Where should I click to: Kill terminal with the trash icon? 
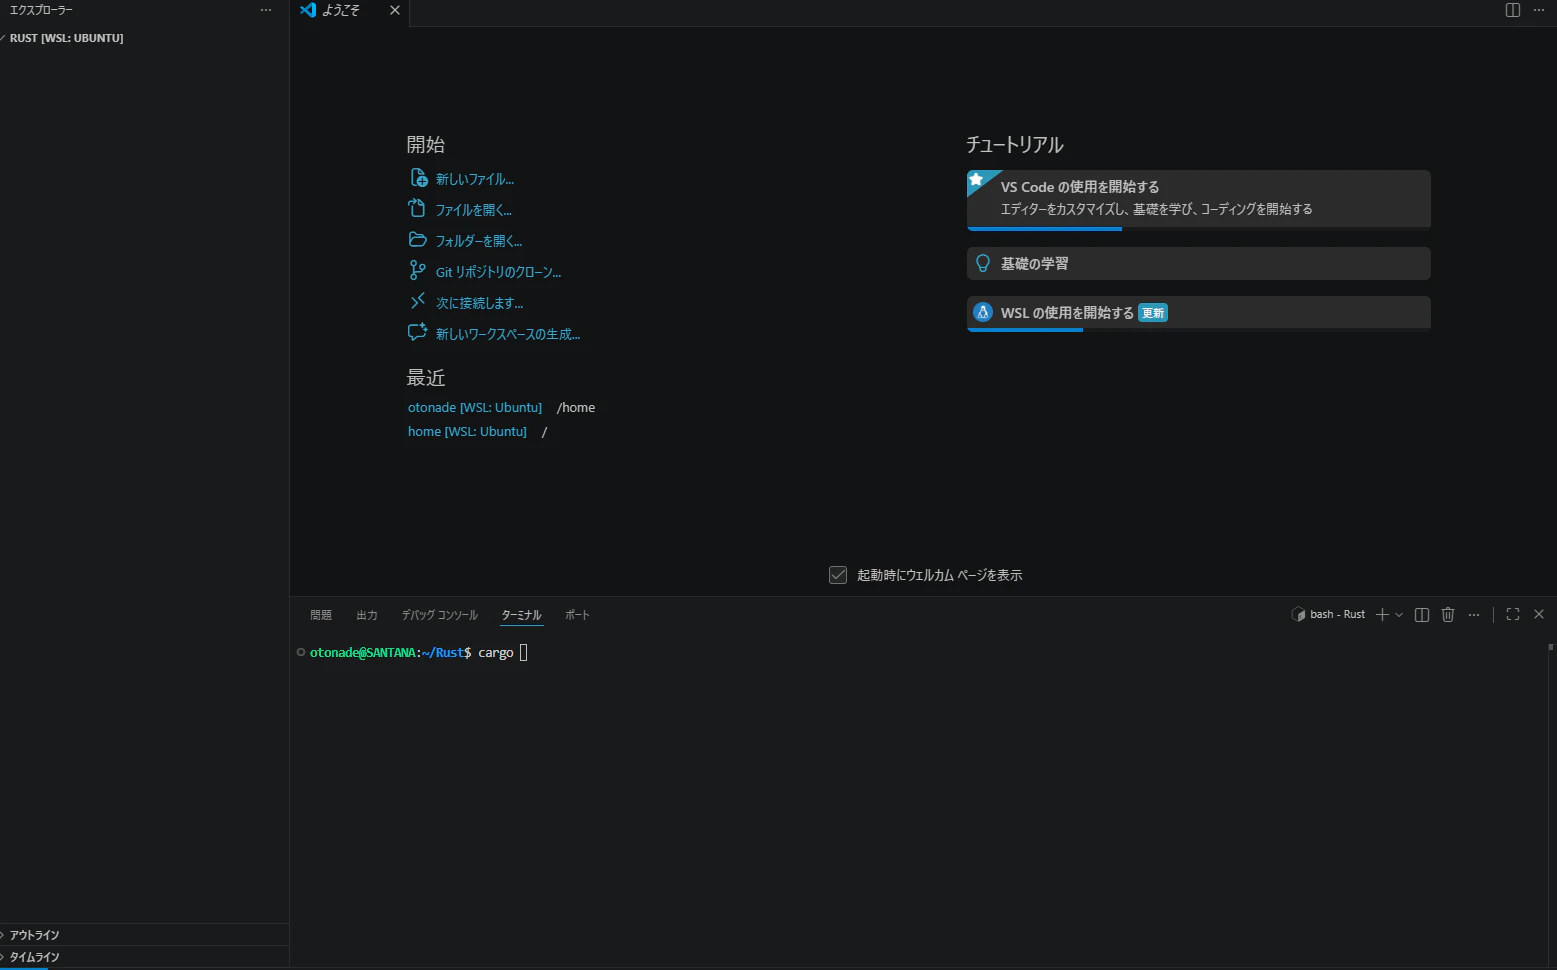click(1448, 614)
